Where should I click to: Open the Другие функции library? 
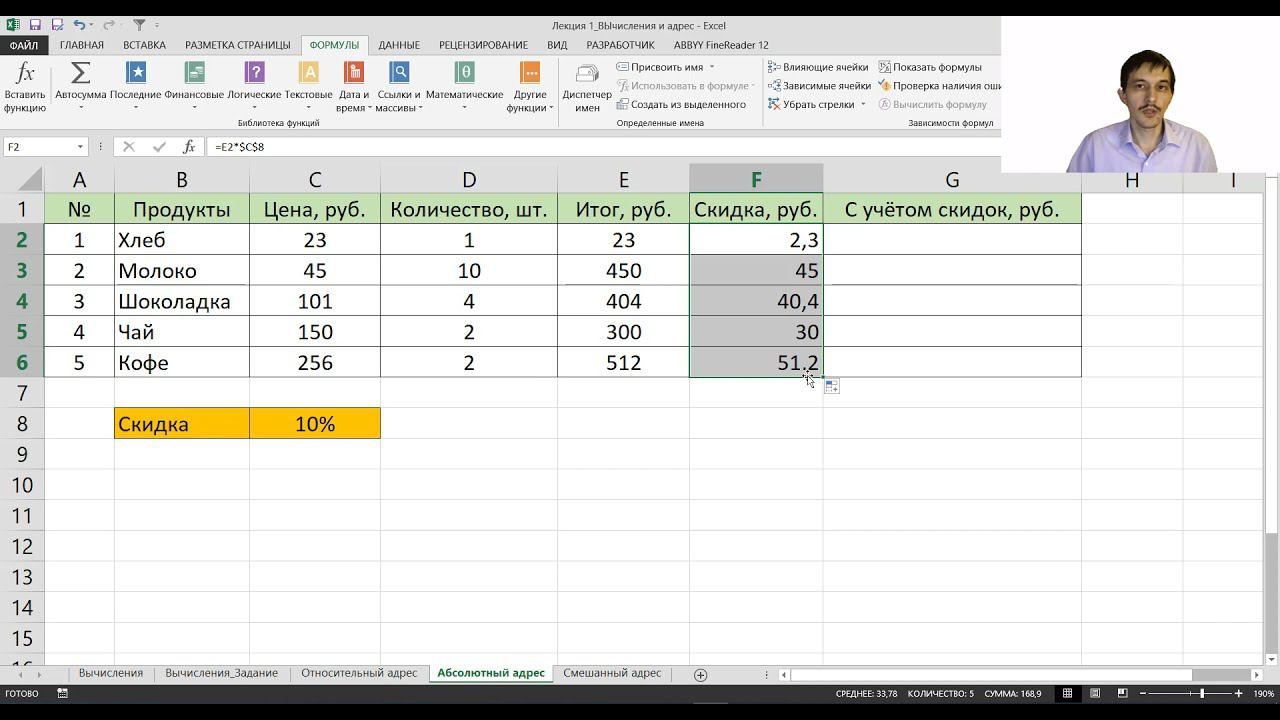(530, 87)
